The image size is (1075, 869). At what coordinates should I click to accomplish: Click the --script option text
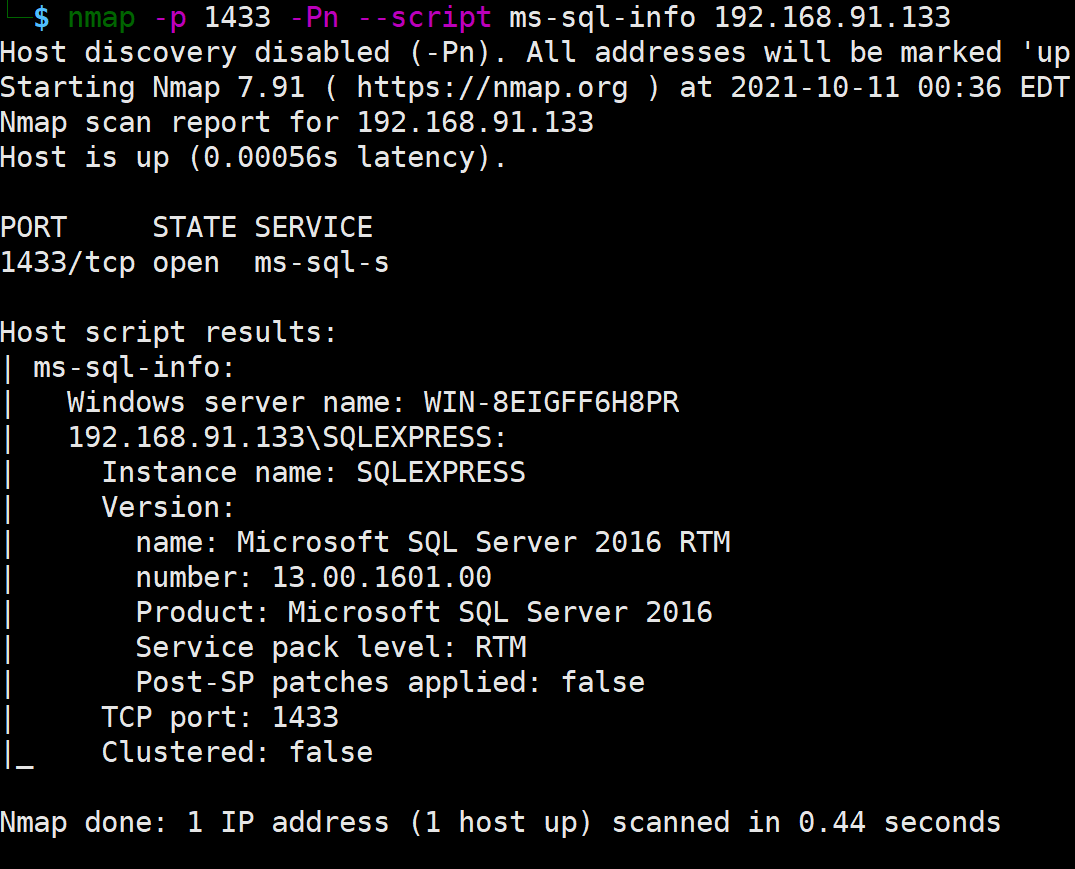click(425, 17)
